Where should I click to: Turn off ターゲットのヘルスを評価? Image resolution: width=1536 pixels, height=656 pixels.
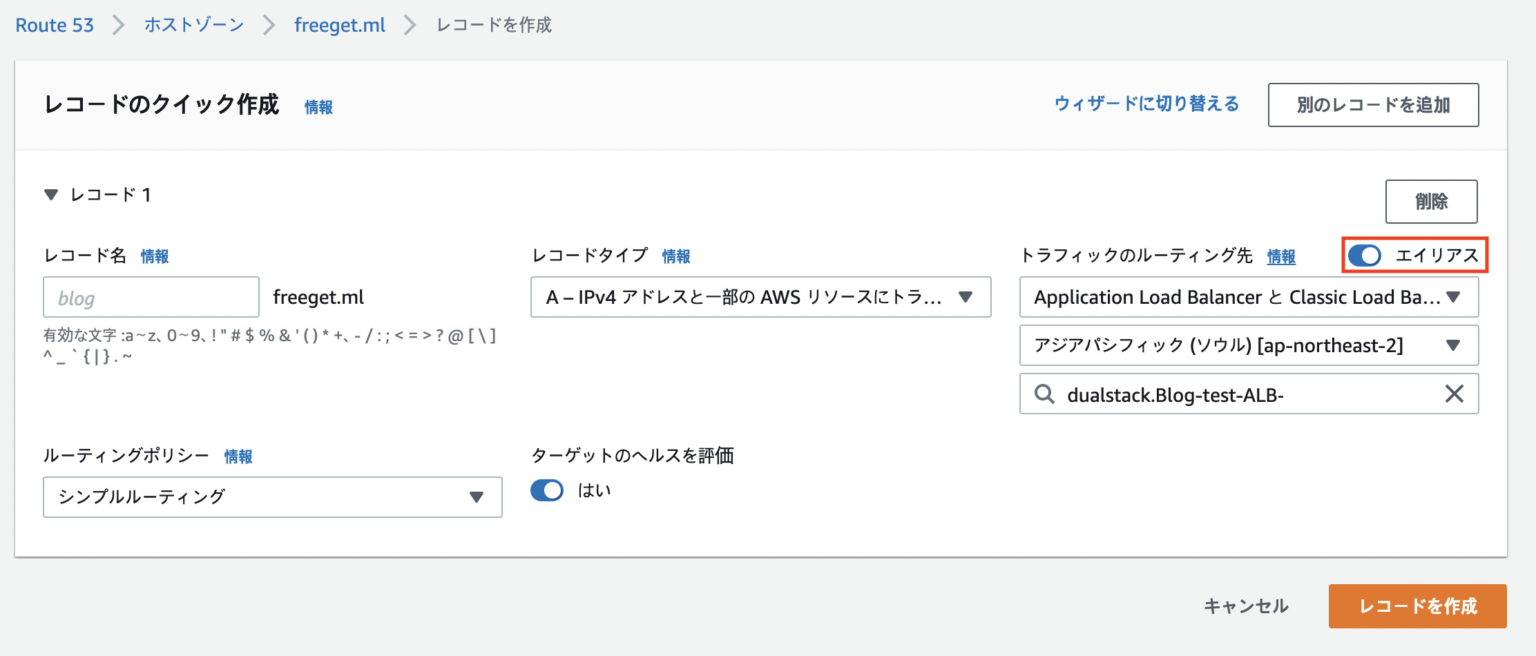[547, 491]
